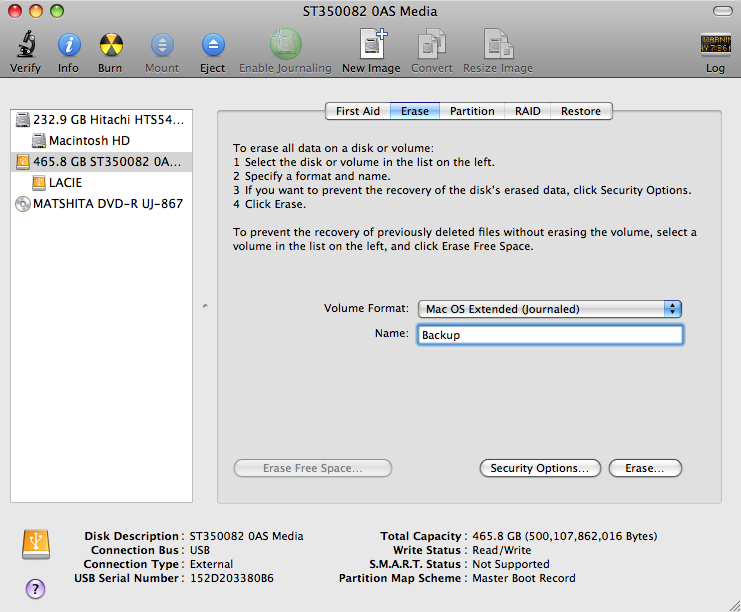Open the Log viewer icon
This screenshot has width=741, height=612.
[x=715, y=44]
